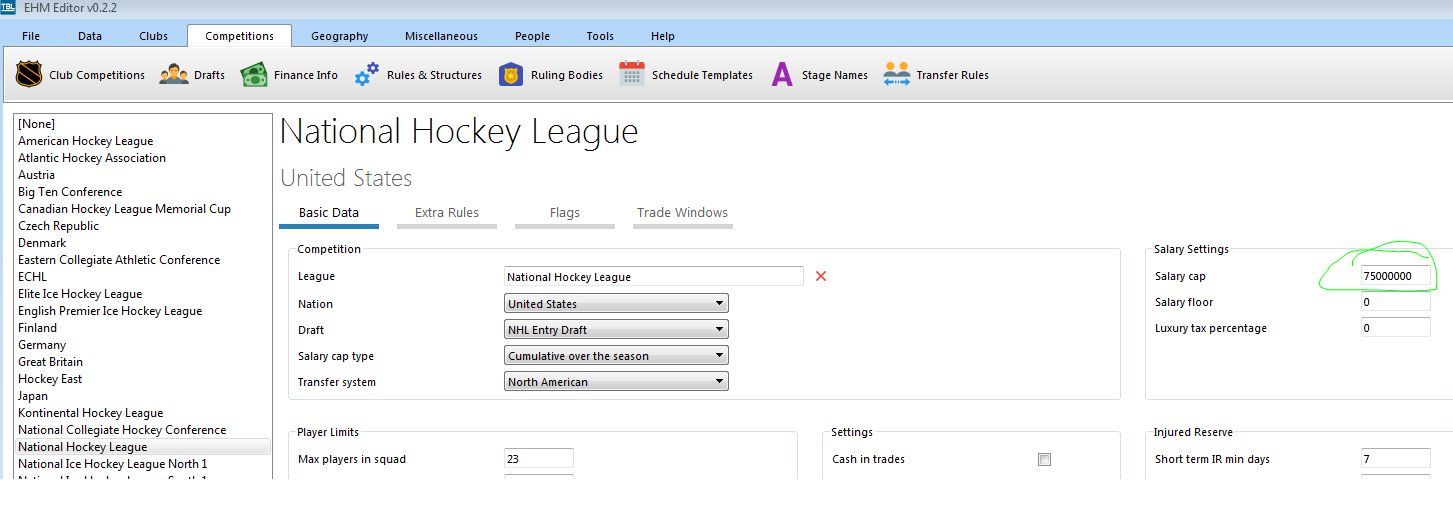Open the Miscellaneous ribbon tab
The height and width of the screenshot is (509, 1453).
(x=441, y=36)
